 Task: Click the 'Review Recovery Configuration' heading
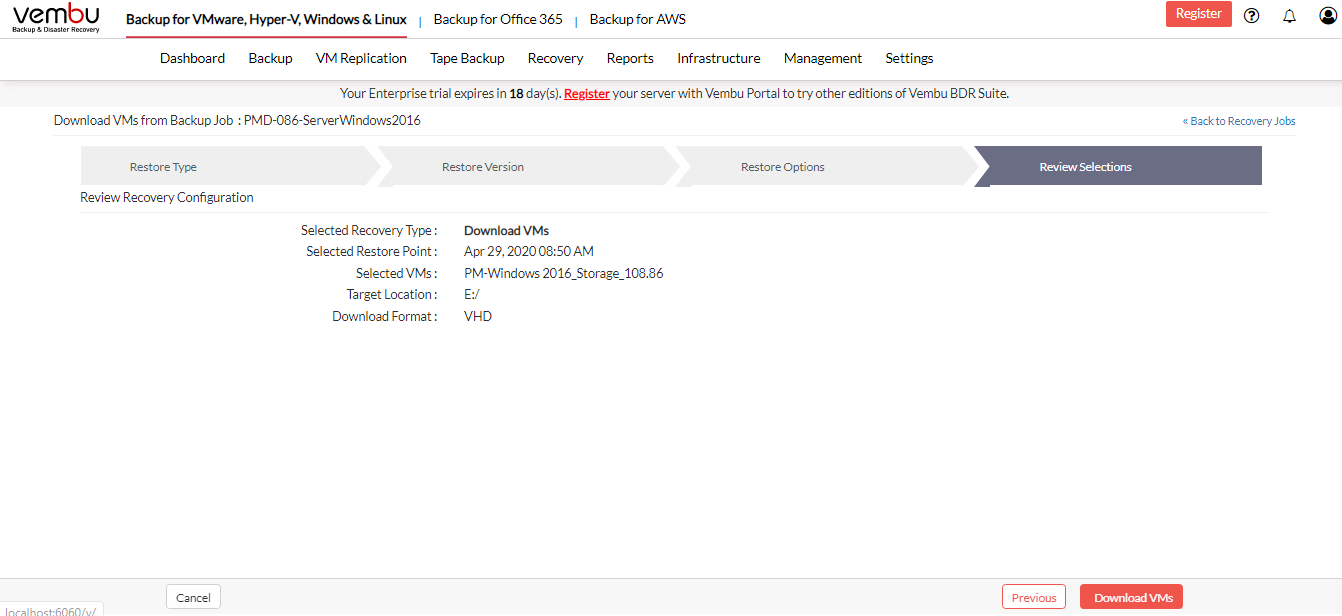coord(167,198)
